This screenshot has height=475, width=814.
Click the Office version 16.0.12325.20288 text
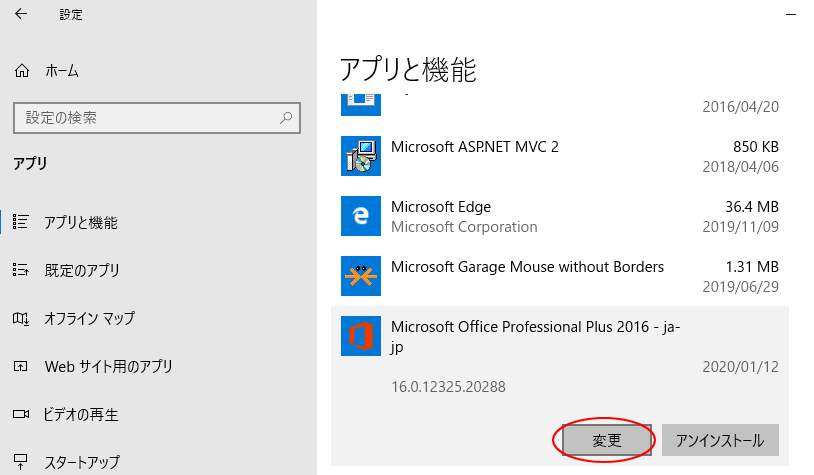[x=449, y=387]
